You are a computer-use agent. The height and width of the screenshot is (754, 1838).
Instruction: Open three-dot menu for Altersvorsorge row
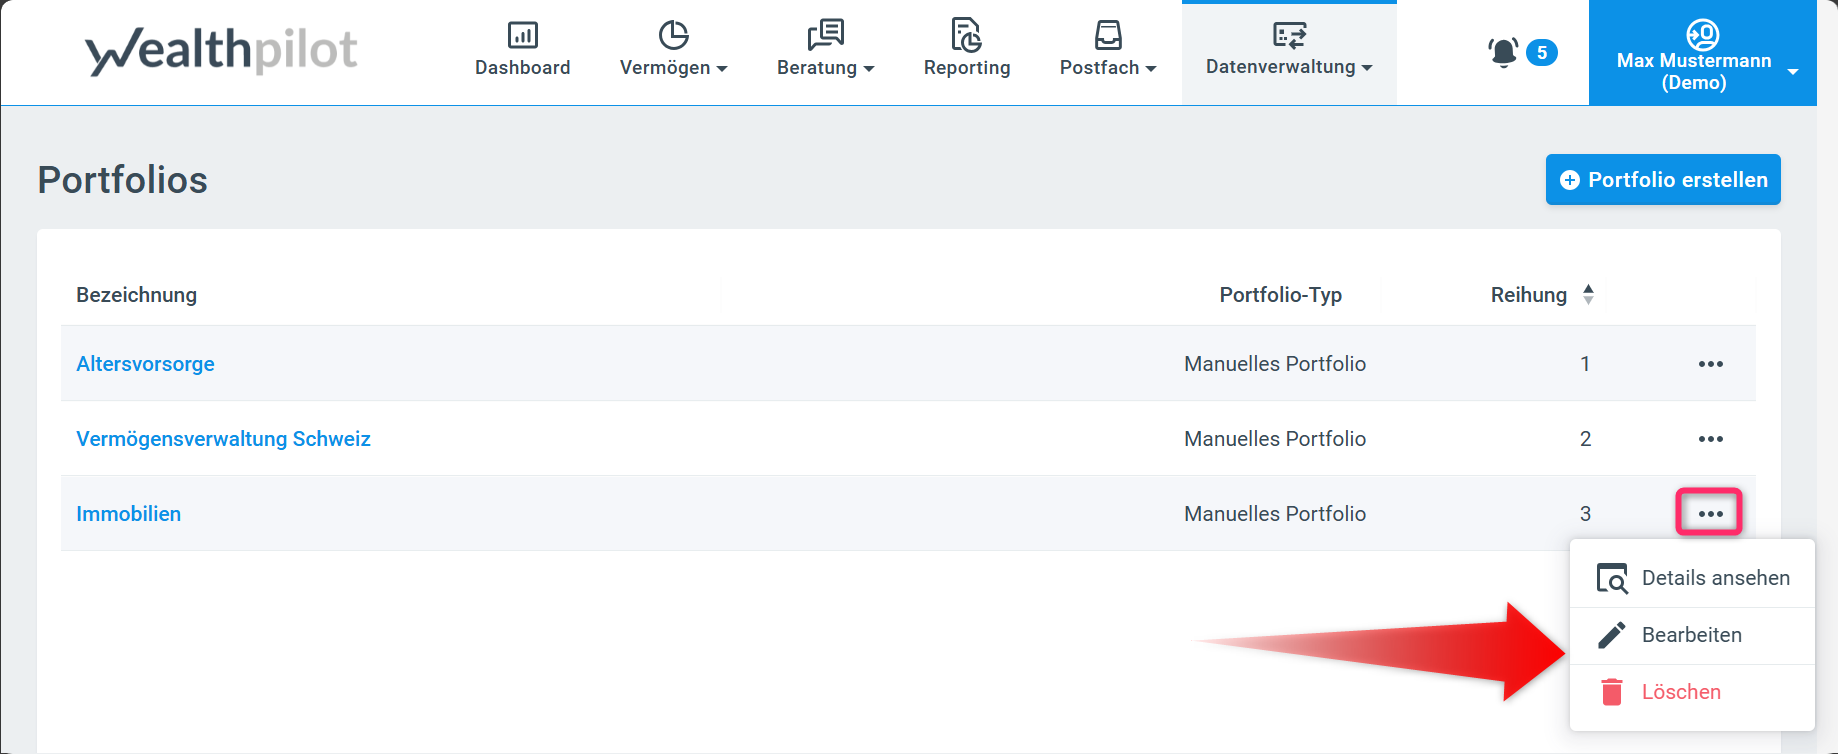coord(1710,364)
